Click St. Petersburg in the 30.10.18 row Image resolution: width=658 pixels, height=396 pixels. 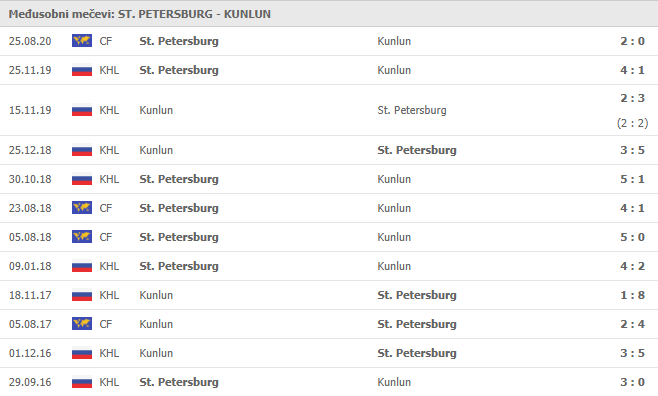pos(179,179)
